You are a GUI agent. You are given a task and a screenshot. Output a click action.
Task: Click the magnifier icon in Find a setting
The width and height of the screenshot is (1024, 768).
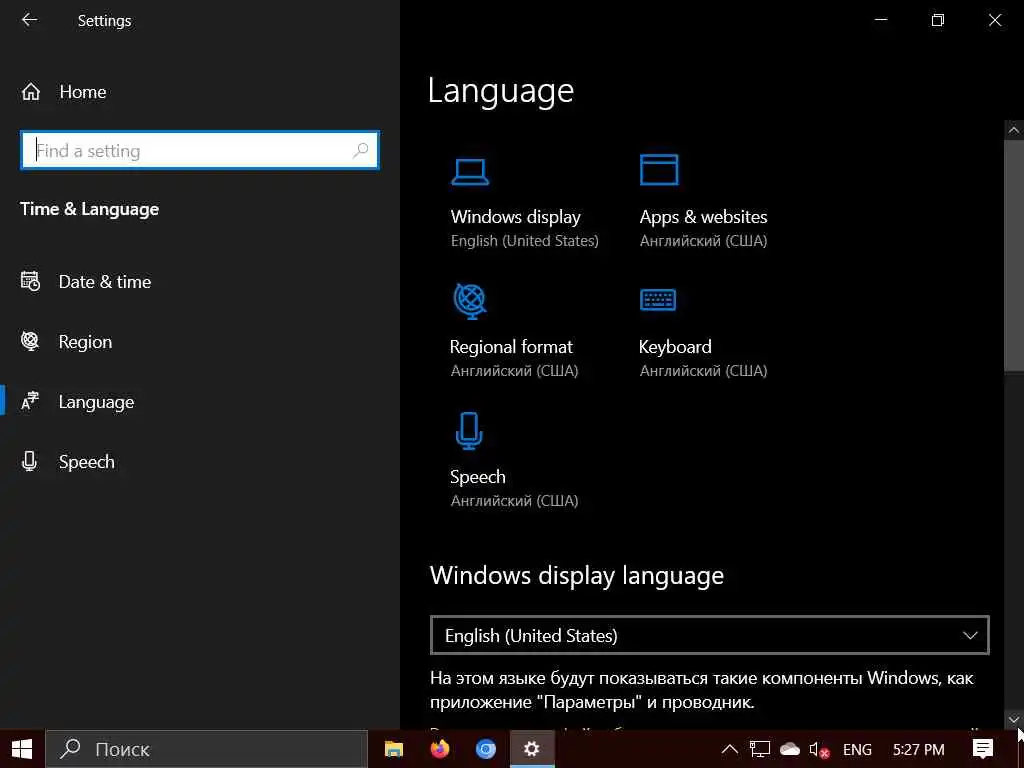360,151
